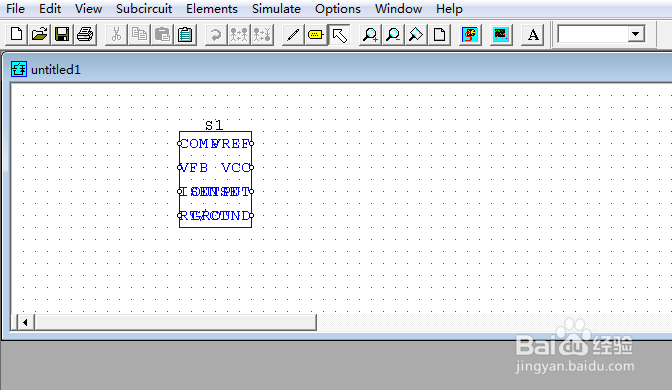The width and height of the screenshot is (672, 390).
Task: Click the Run Simulation icon
Action: tap(470, 34)
